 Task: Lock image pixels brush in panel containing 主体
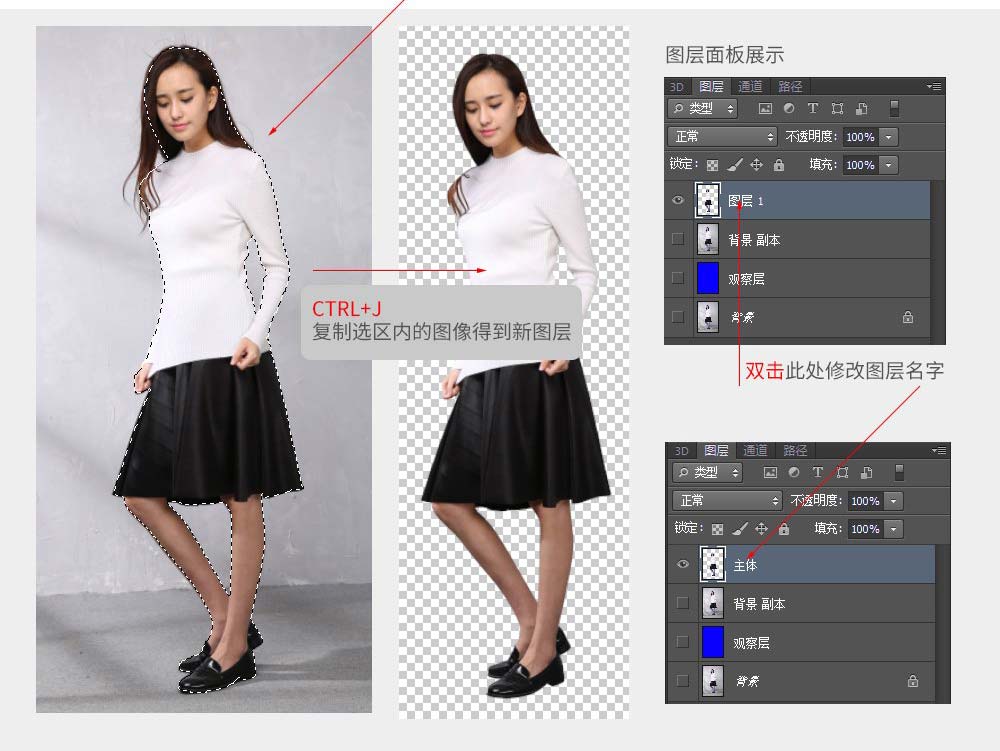click(740, 529)
